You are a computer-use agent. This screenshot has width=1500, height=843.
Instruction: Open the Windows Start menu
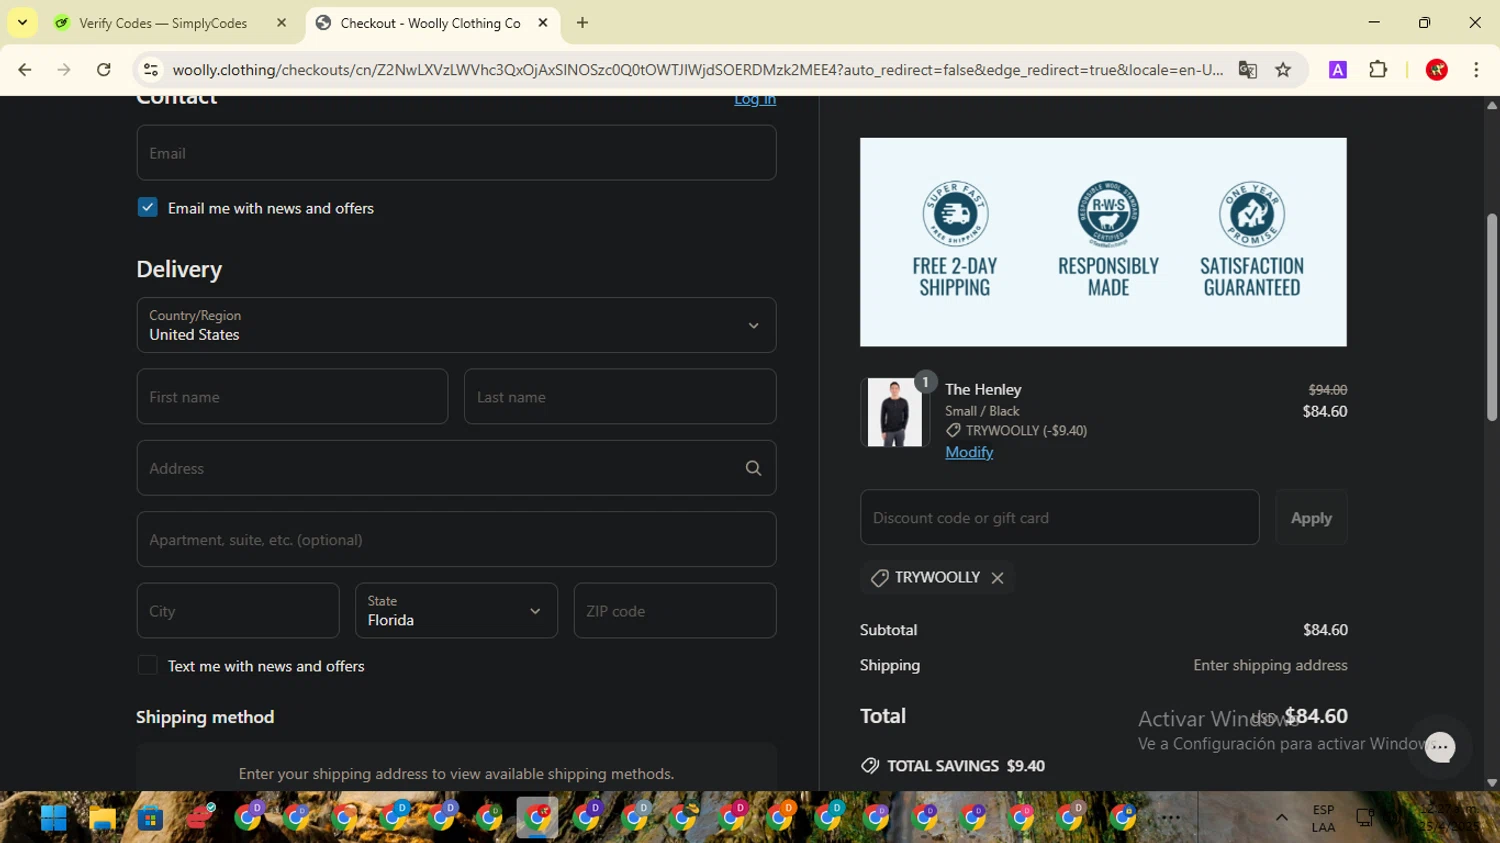pyautogui.click(x=53, y=818)
